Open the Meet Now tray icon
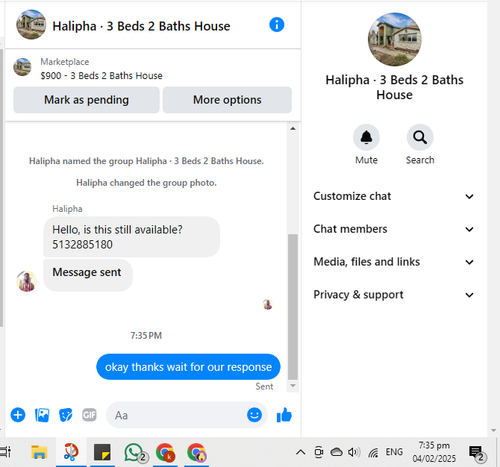Image resolution: width=500 pixels, height=467 pixels. tap(319, 452)
